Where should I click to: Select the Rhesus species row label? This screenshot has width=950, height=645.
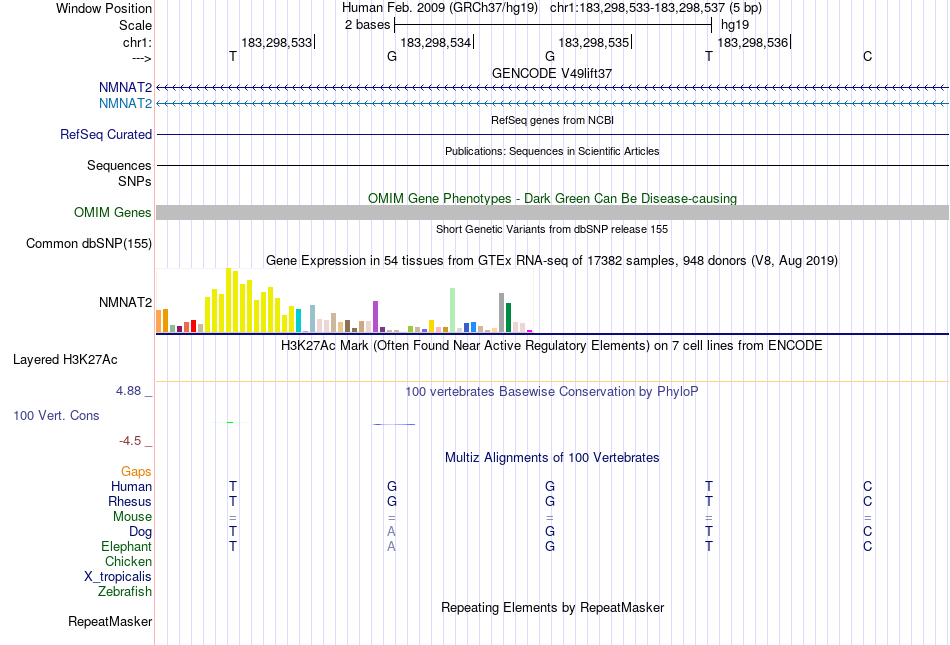click(130, 501)
